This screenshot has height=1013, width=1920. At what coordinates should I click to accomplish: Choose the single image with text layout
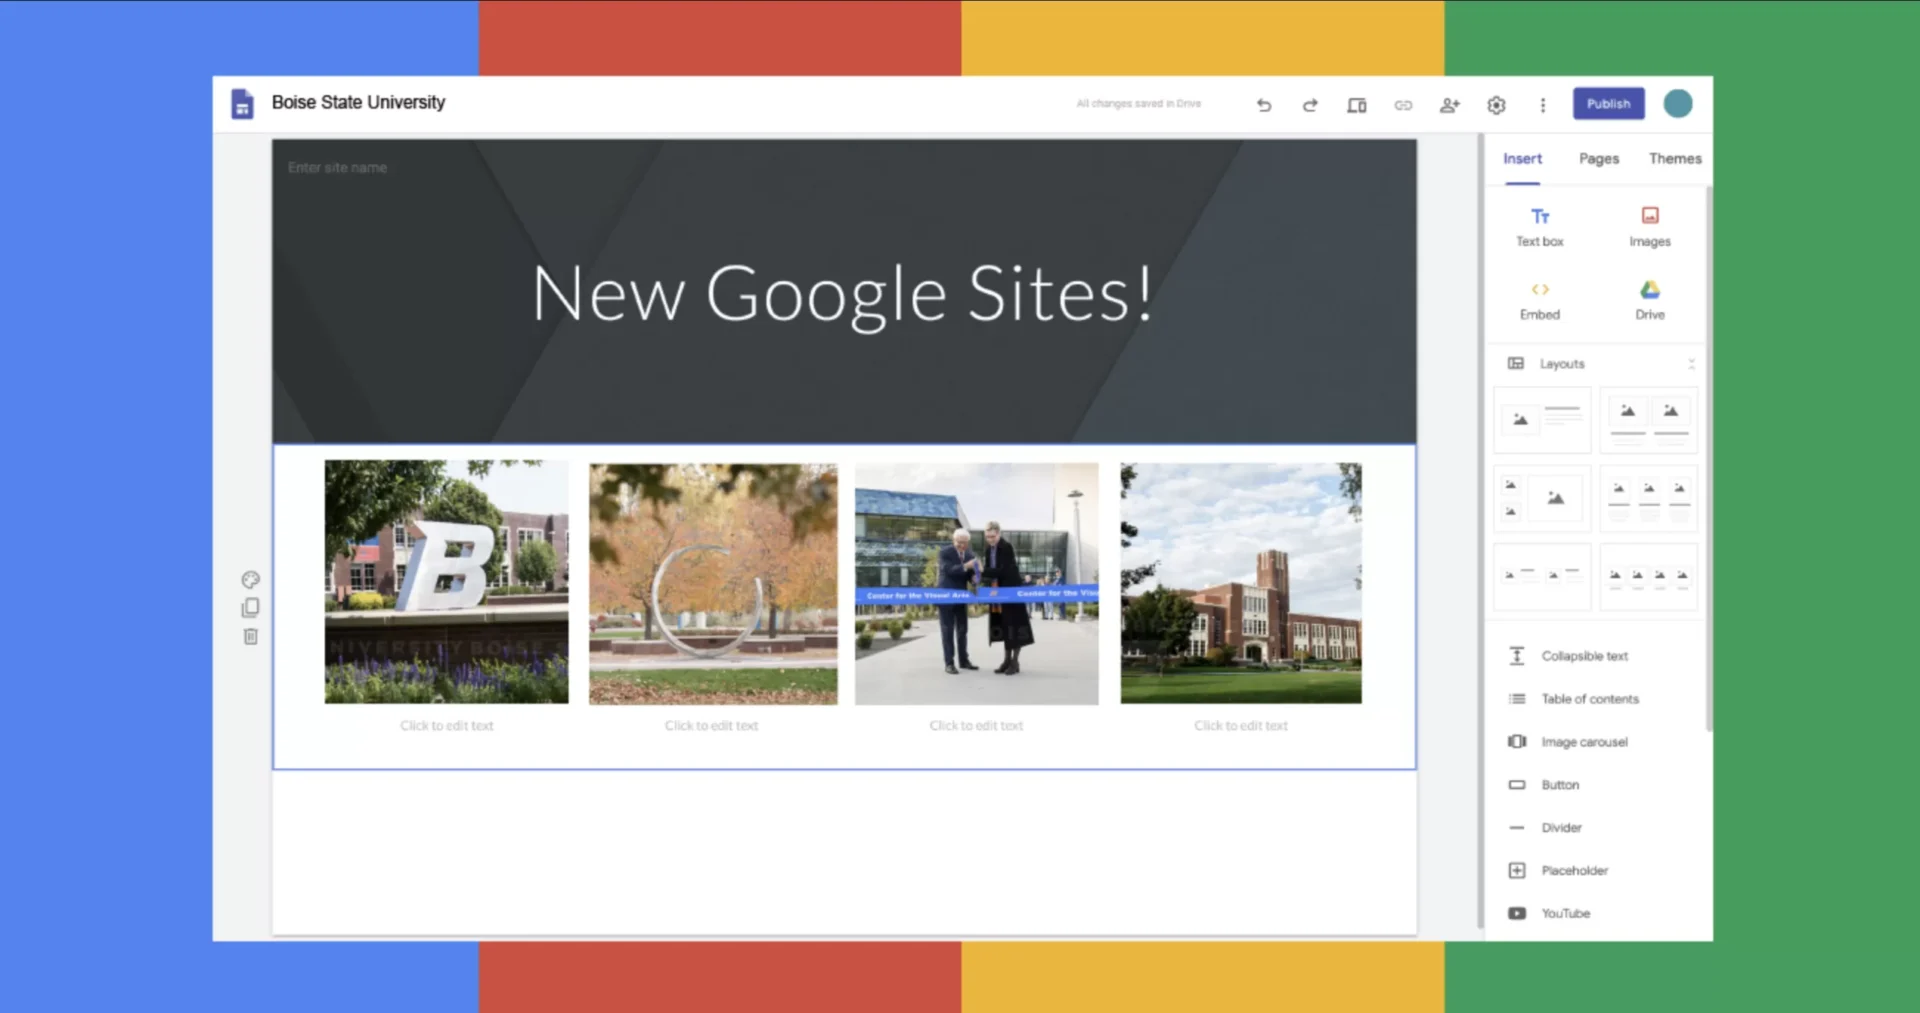click(1542, 420)
